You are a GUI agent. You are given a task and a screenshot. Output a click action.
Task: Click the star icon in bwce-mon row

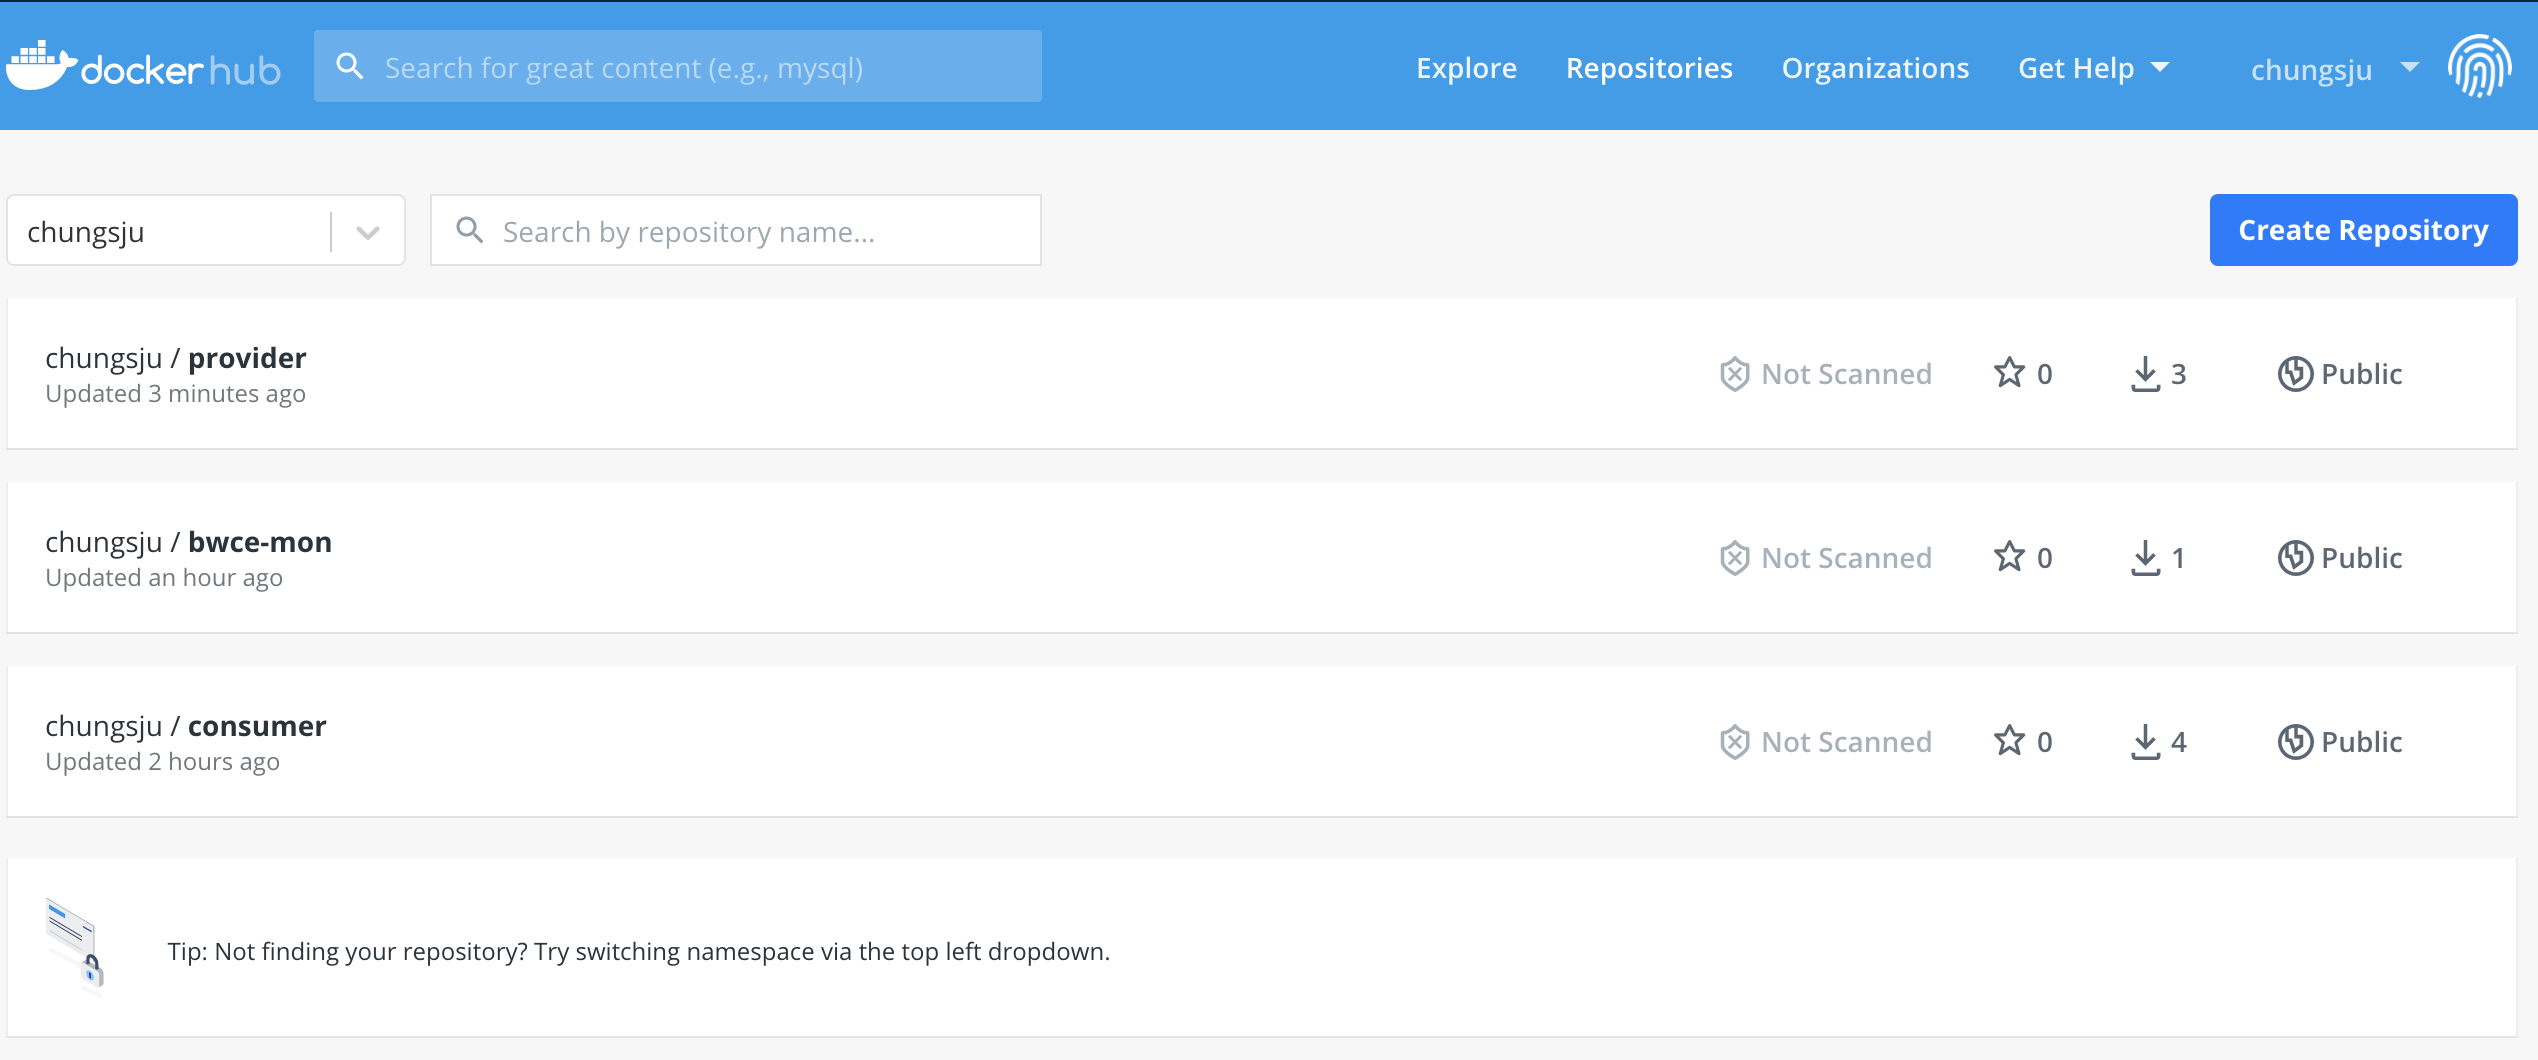[2009, 556]
